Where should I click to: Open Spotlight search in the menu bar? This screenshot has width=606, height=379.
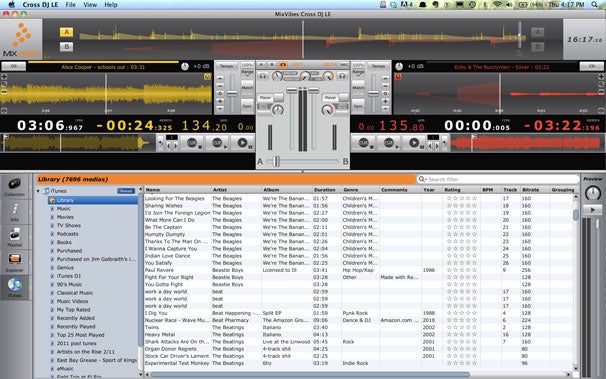point(594,5)
